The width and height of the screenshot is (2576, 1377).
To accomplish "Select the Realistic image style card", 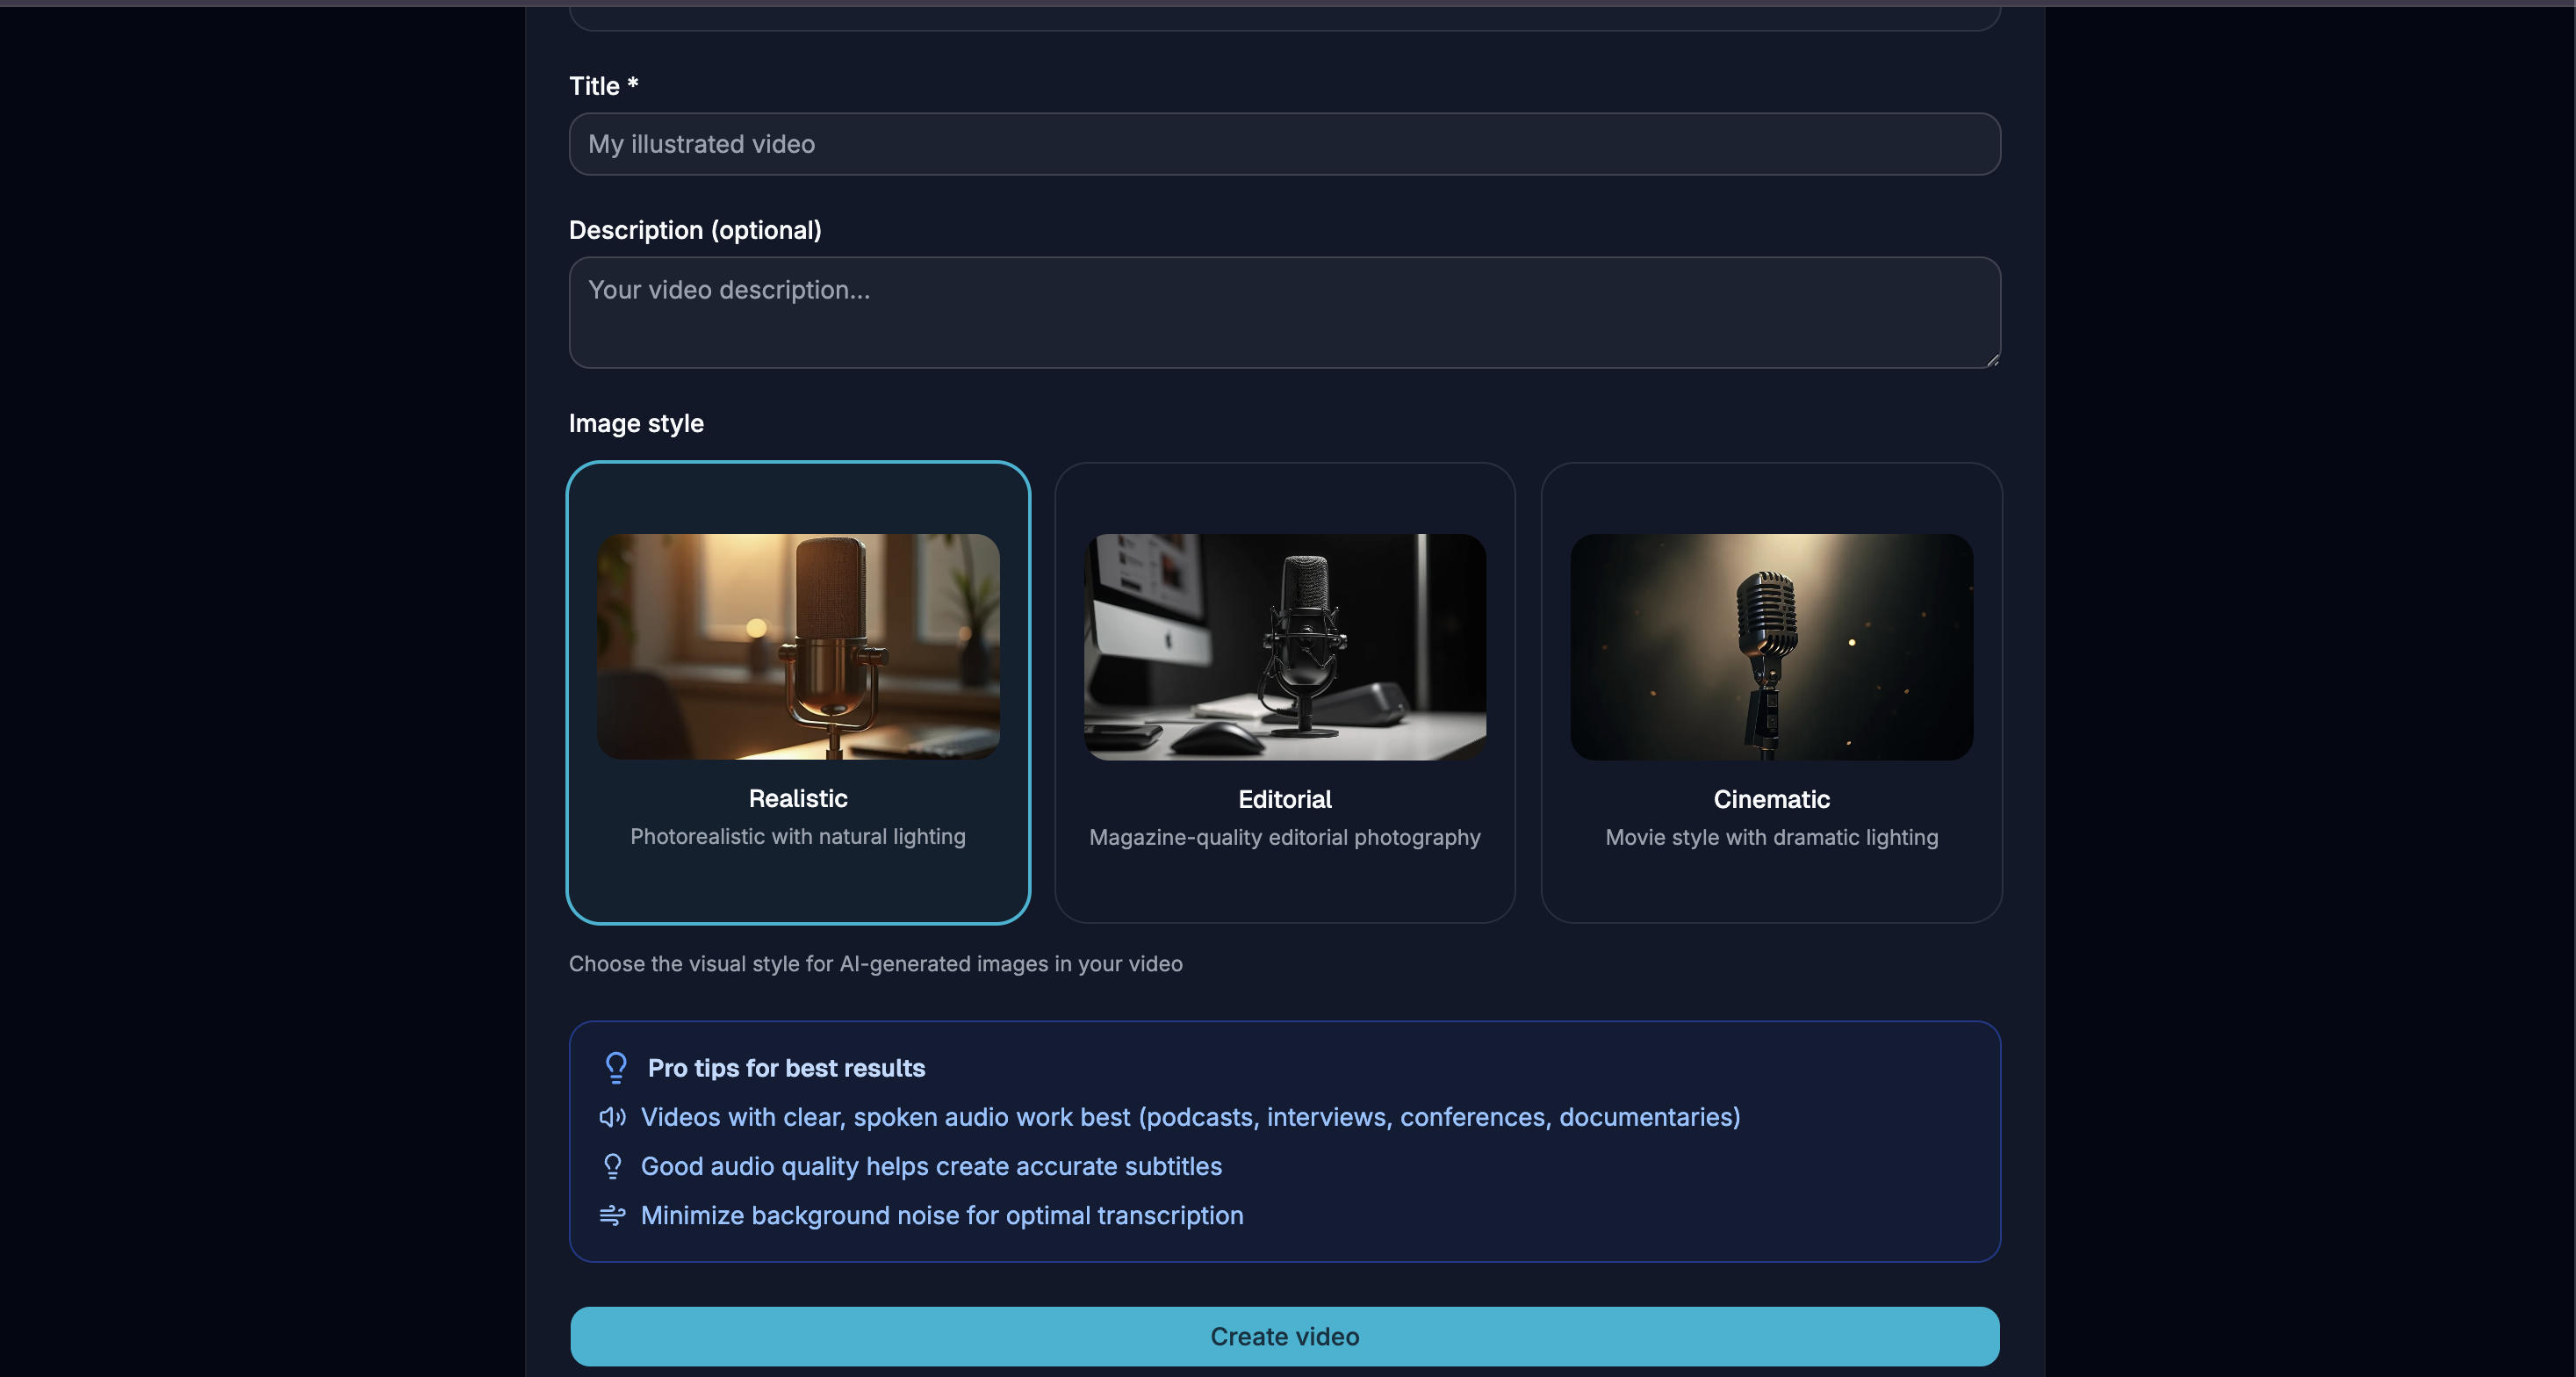I will pos(798,693).
